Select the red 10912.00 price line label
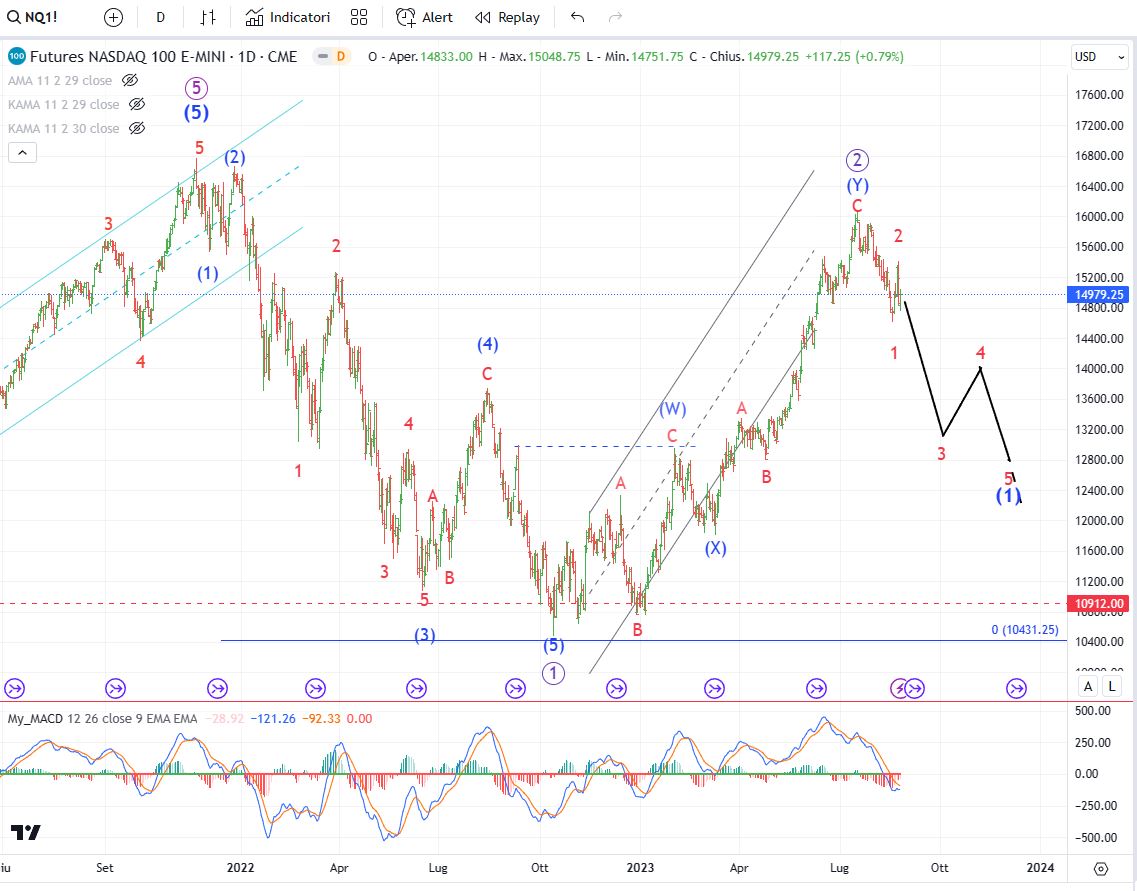Image resolution: width=1137 pixels, height=891 pixels. [1099, 603]
